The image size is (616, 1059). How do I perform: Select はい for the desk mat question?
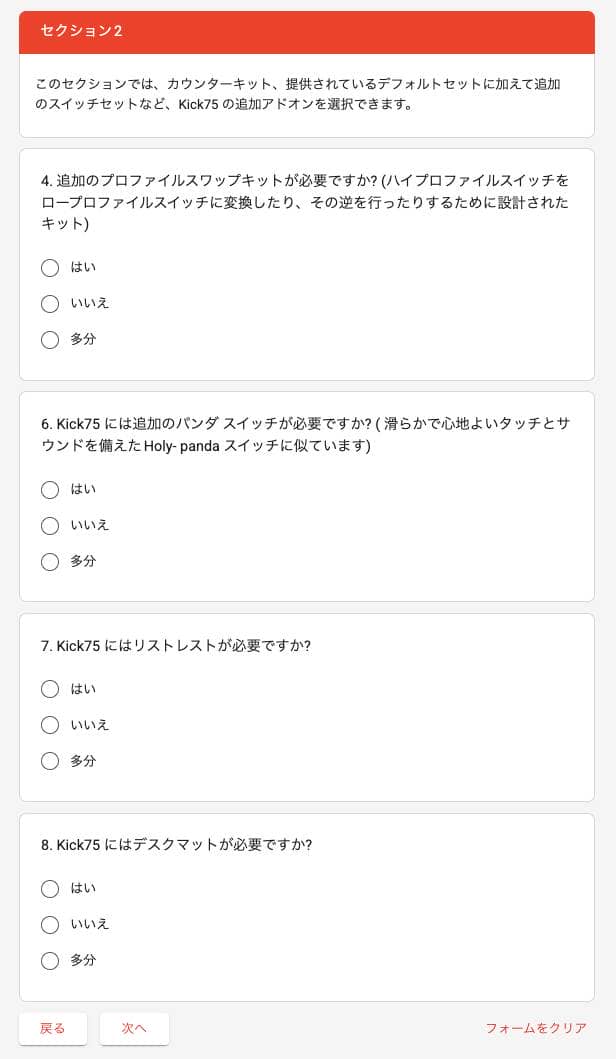click(x=50, y=888)
